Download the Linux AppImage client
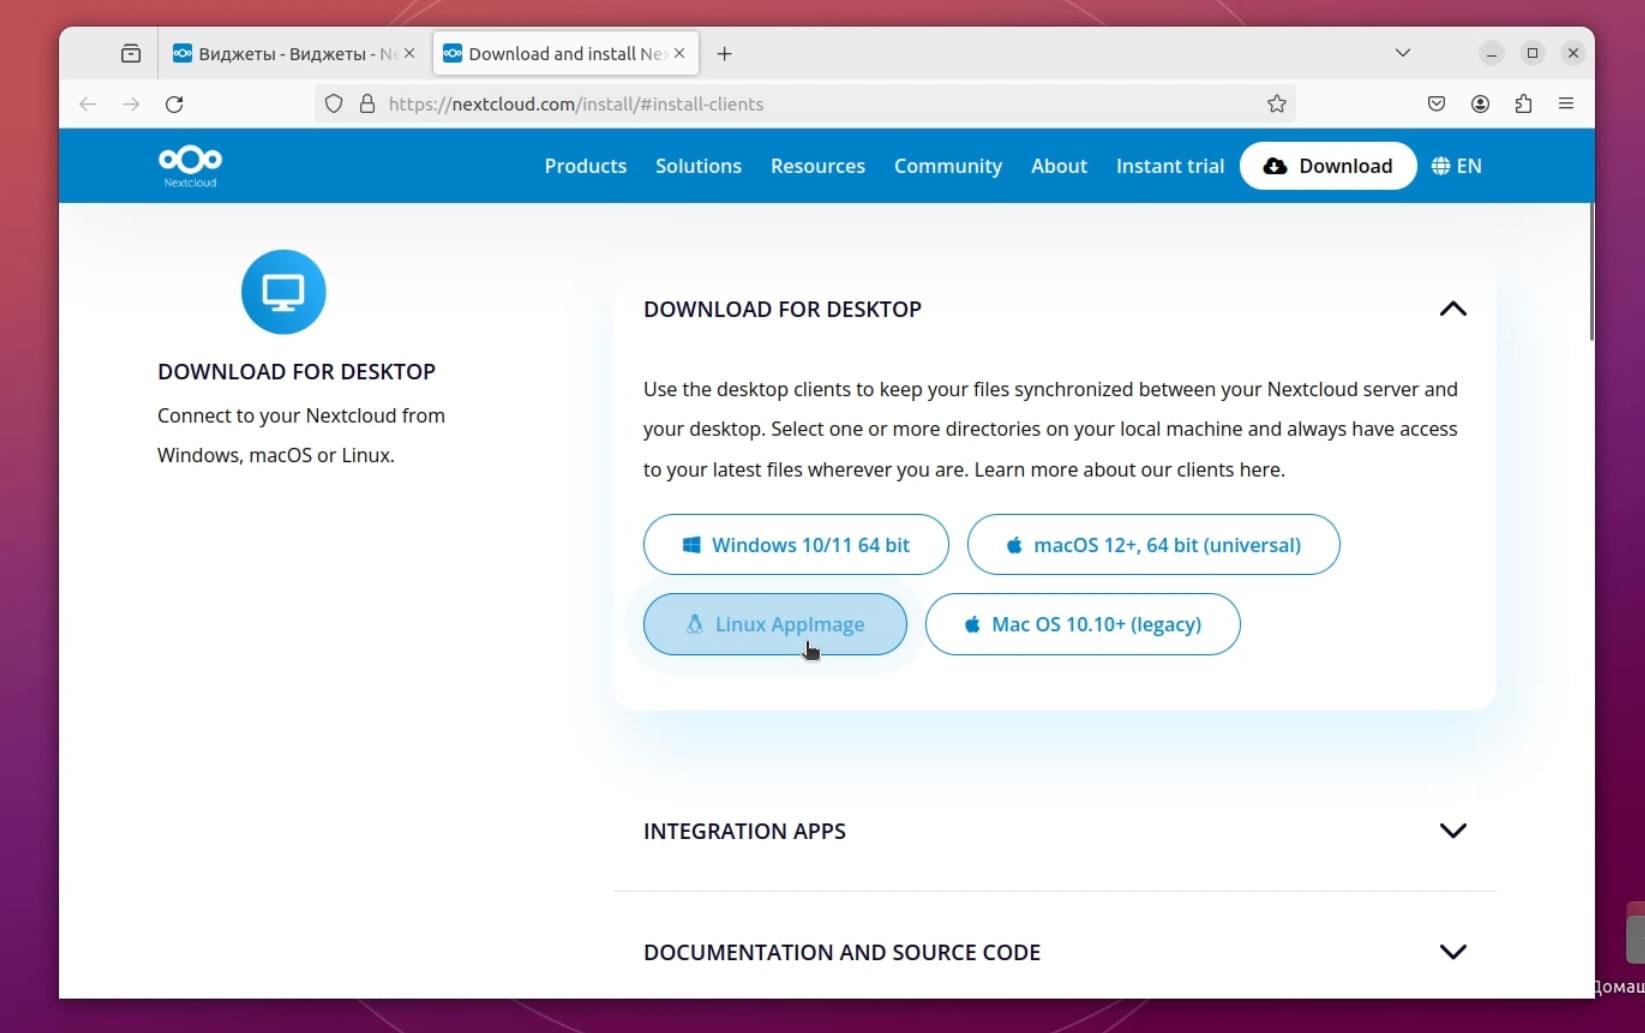The width and height of the screenshot is (1645, 1033). coord(775,624)
